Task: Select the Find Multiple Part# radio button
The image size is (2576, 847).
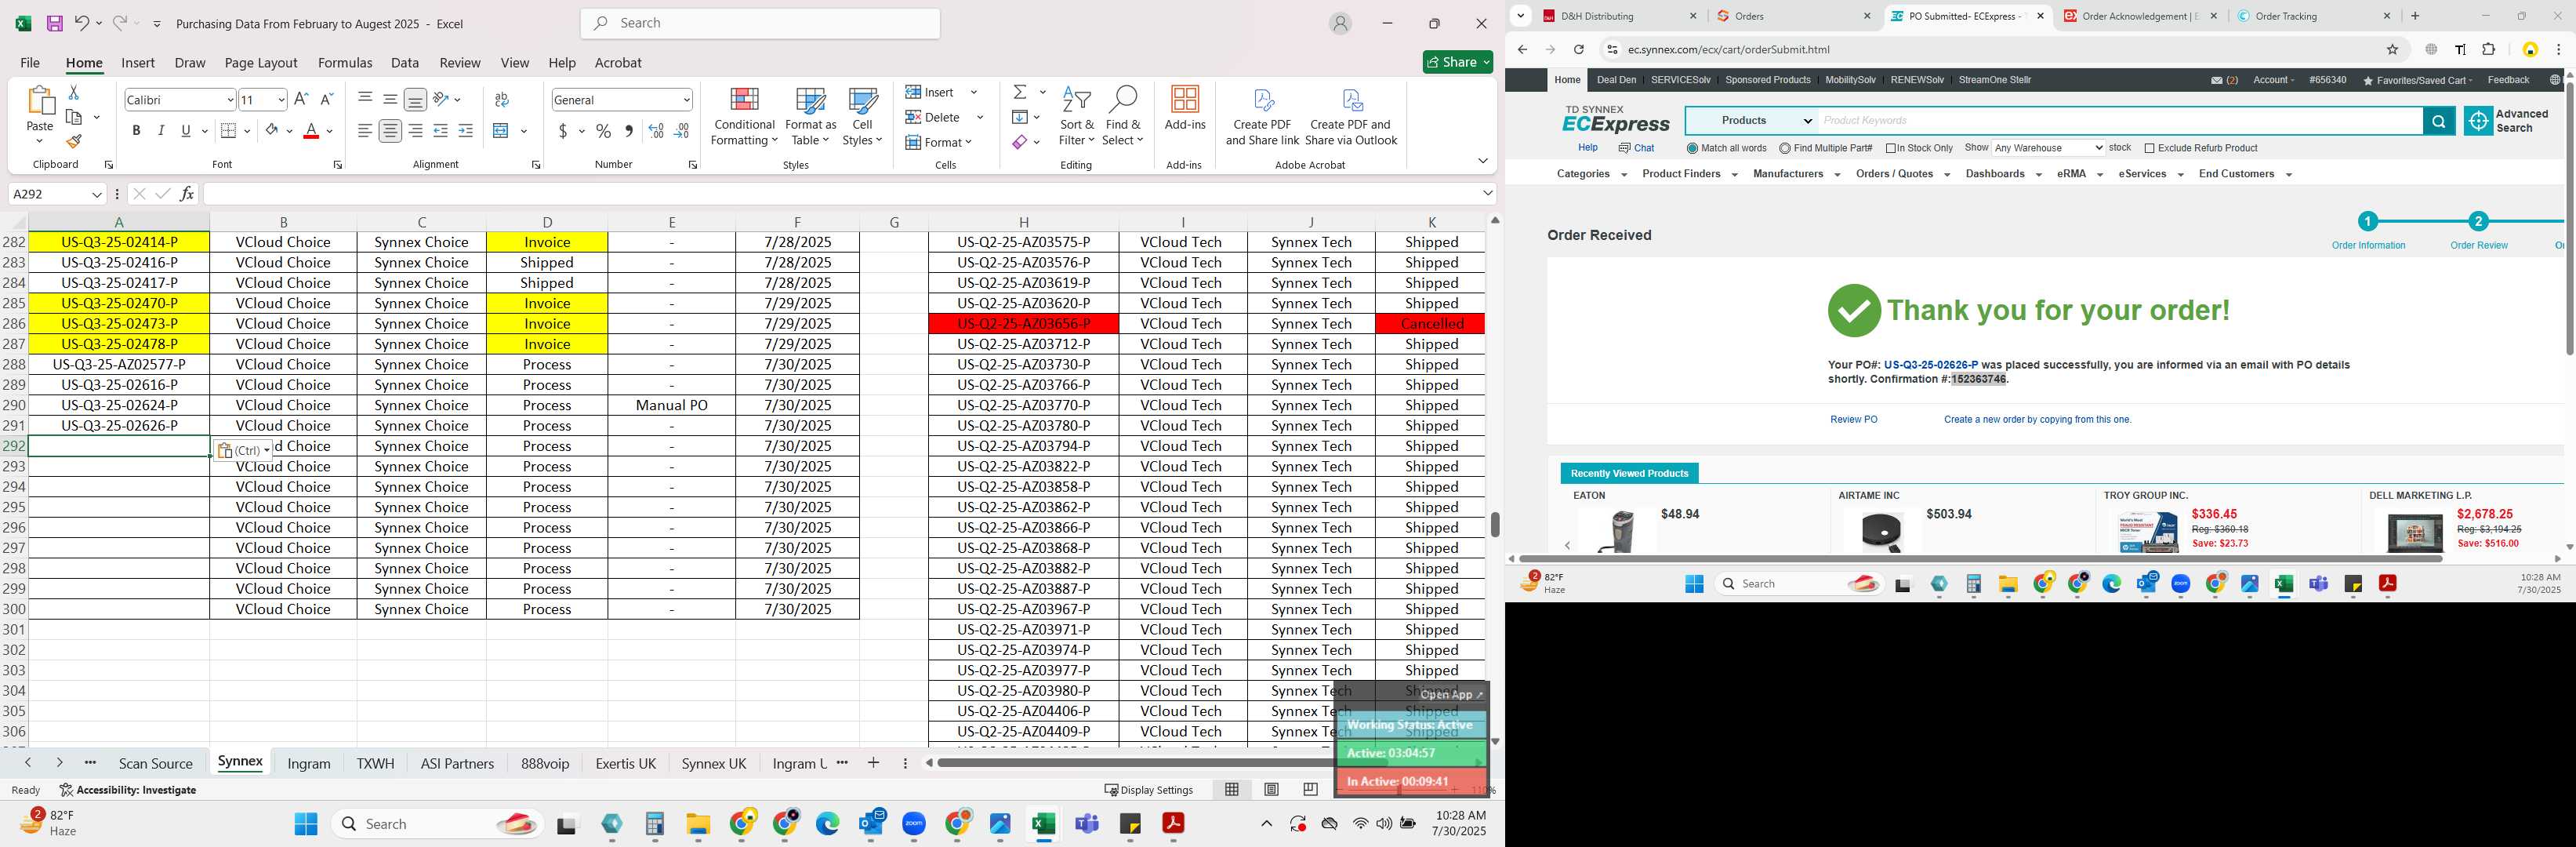Action: [1785, 148]
